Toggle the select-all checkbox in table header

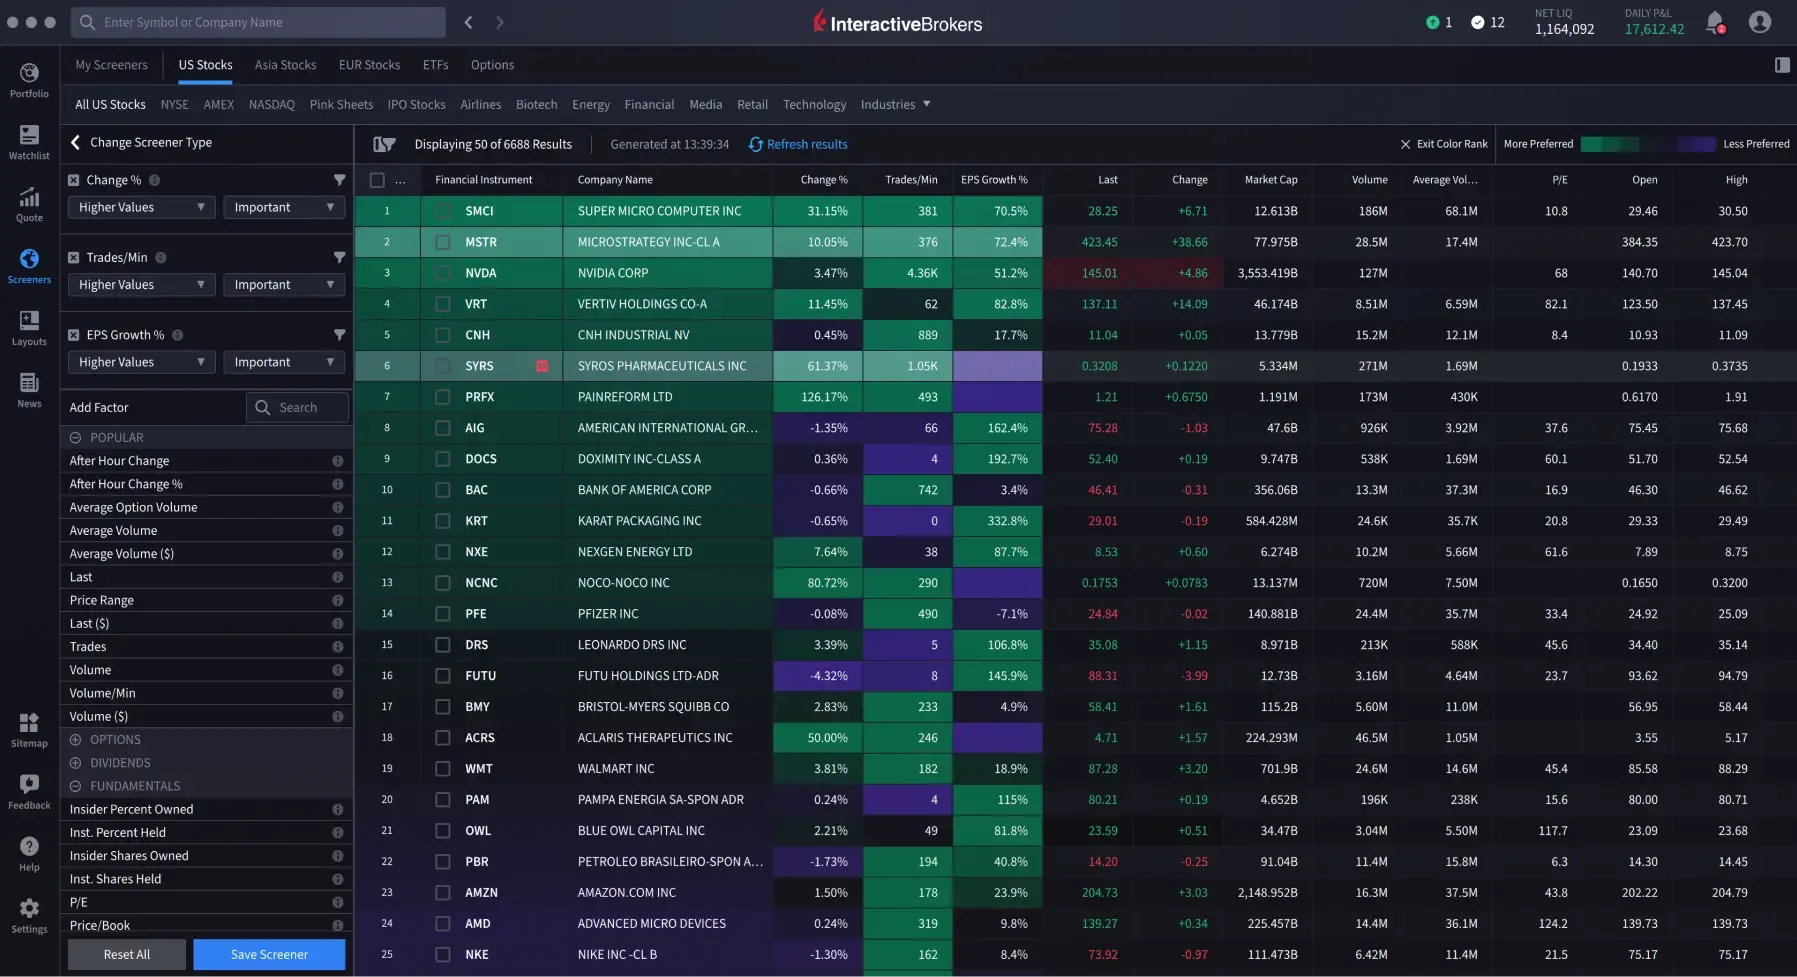[x=377, y=180]
